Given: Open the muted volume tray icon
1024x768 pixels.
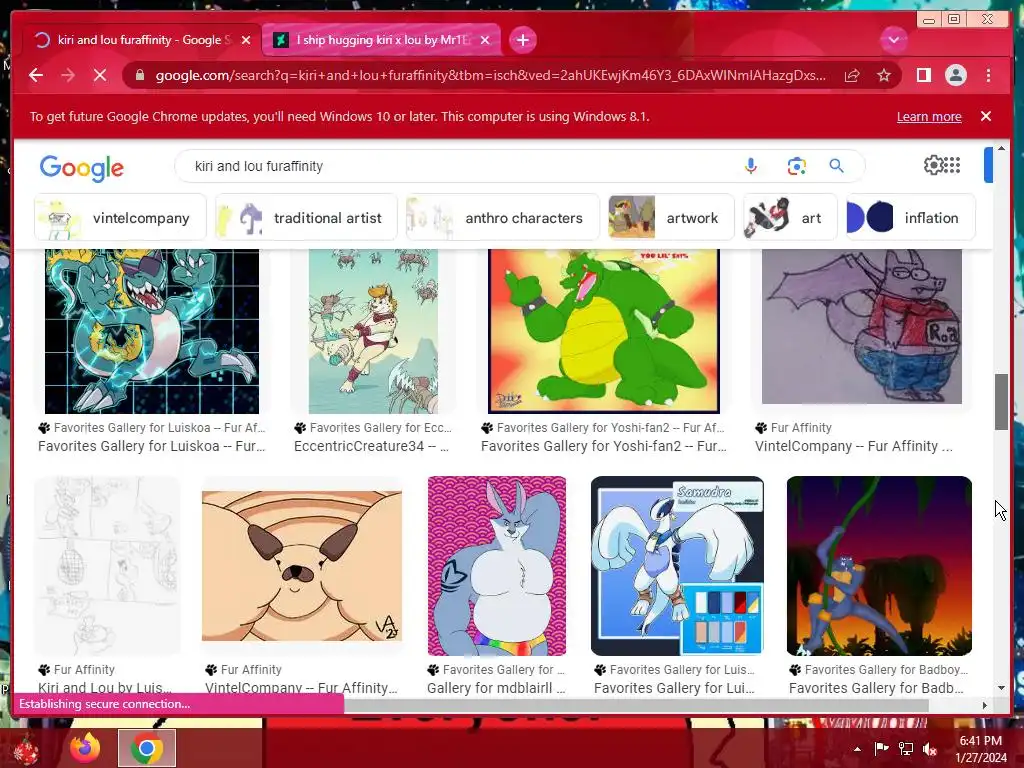Looking at the screenshot, I should (930, 749).
